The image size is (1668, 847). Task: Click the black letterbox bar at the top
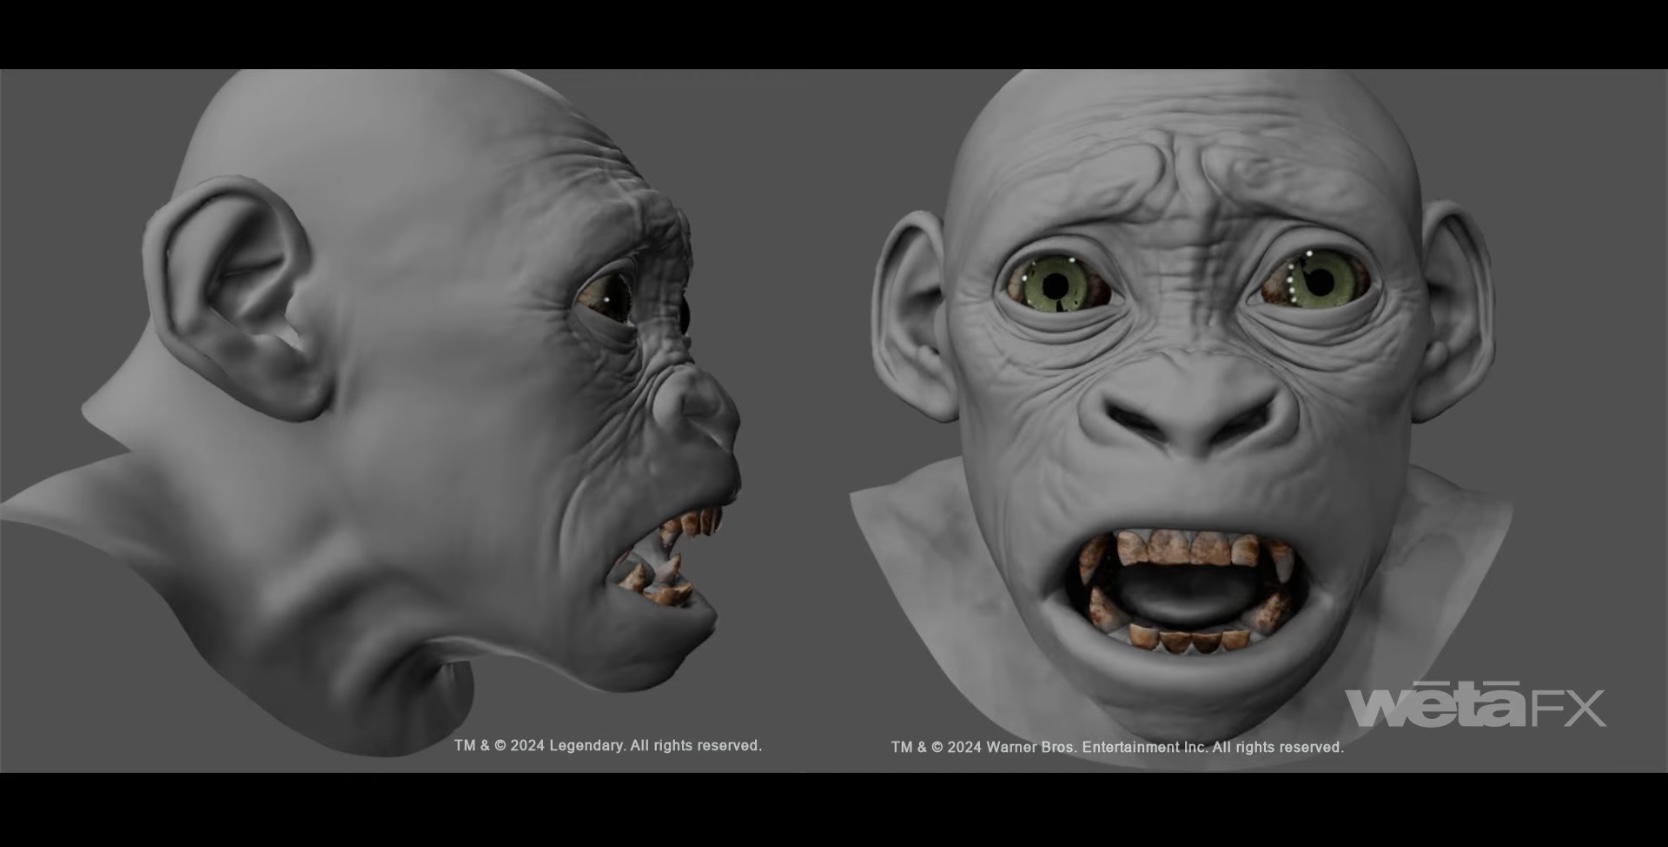coord(834,33)
